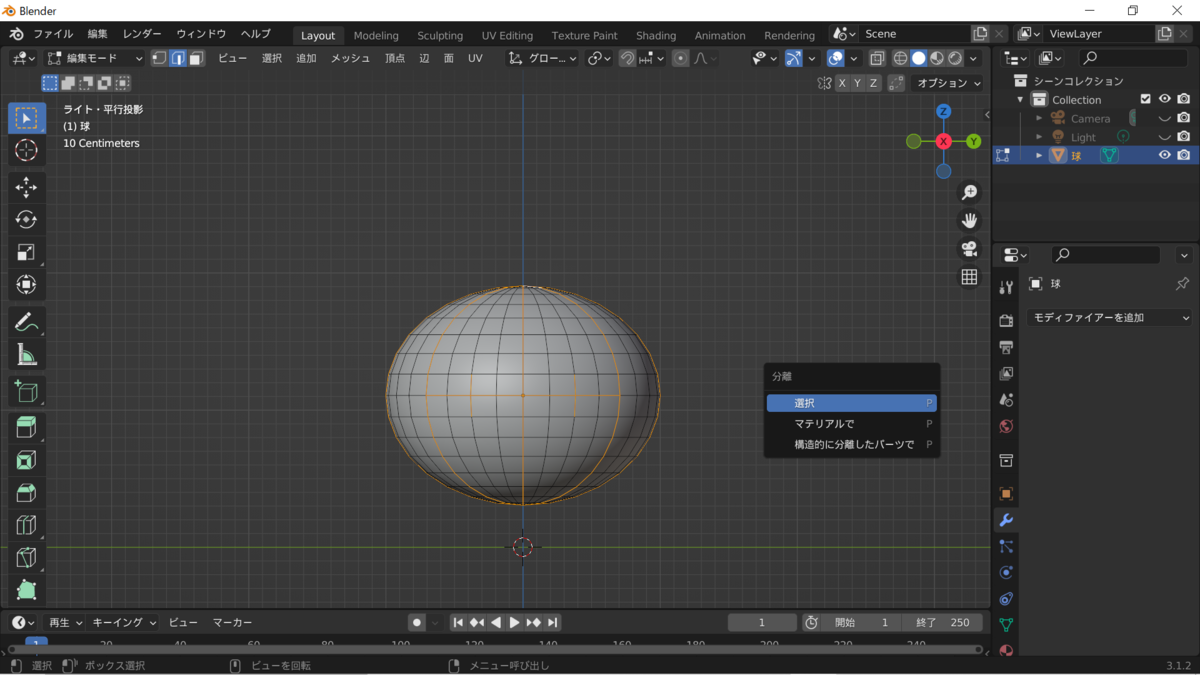Click the 3D Cursor tool
Image resolution: width=1200 pixels, height=675 pixels.
click(x=27, y=150)
